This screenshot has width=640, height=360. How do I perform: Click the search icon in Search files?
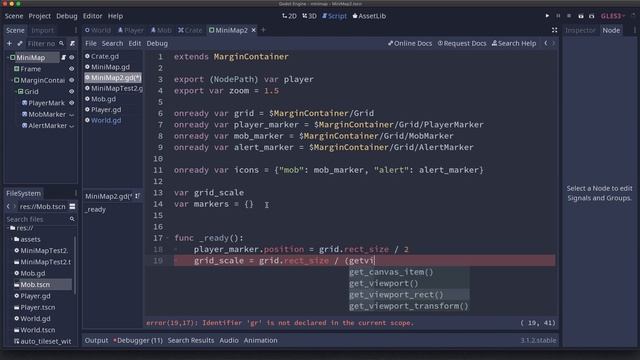(x=72, y=219)
